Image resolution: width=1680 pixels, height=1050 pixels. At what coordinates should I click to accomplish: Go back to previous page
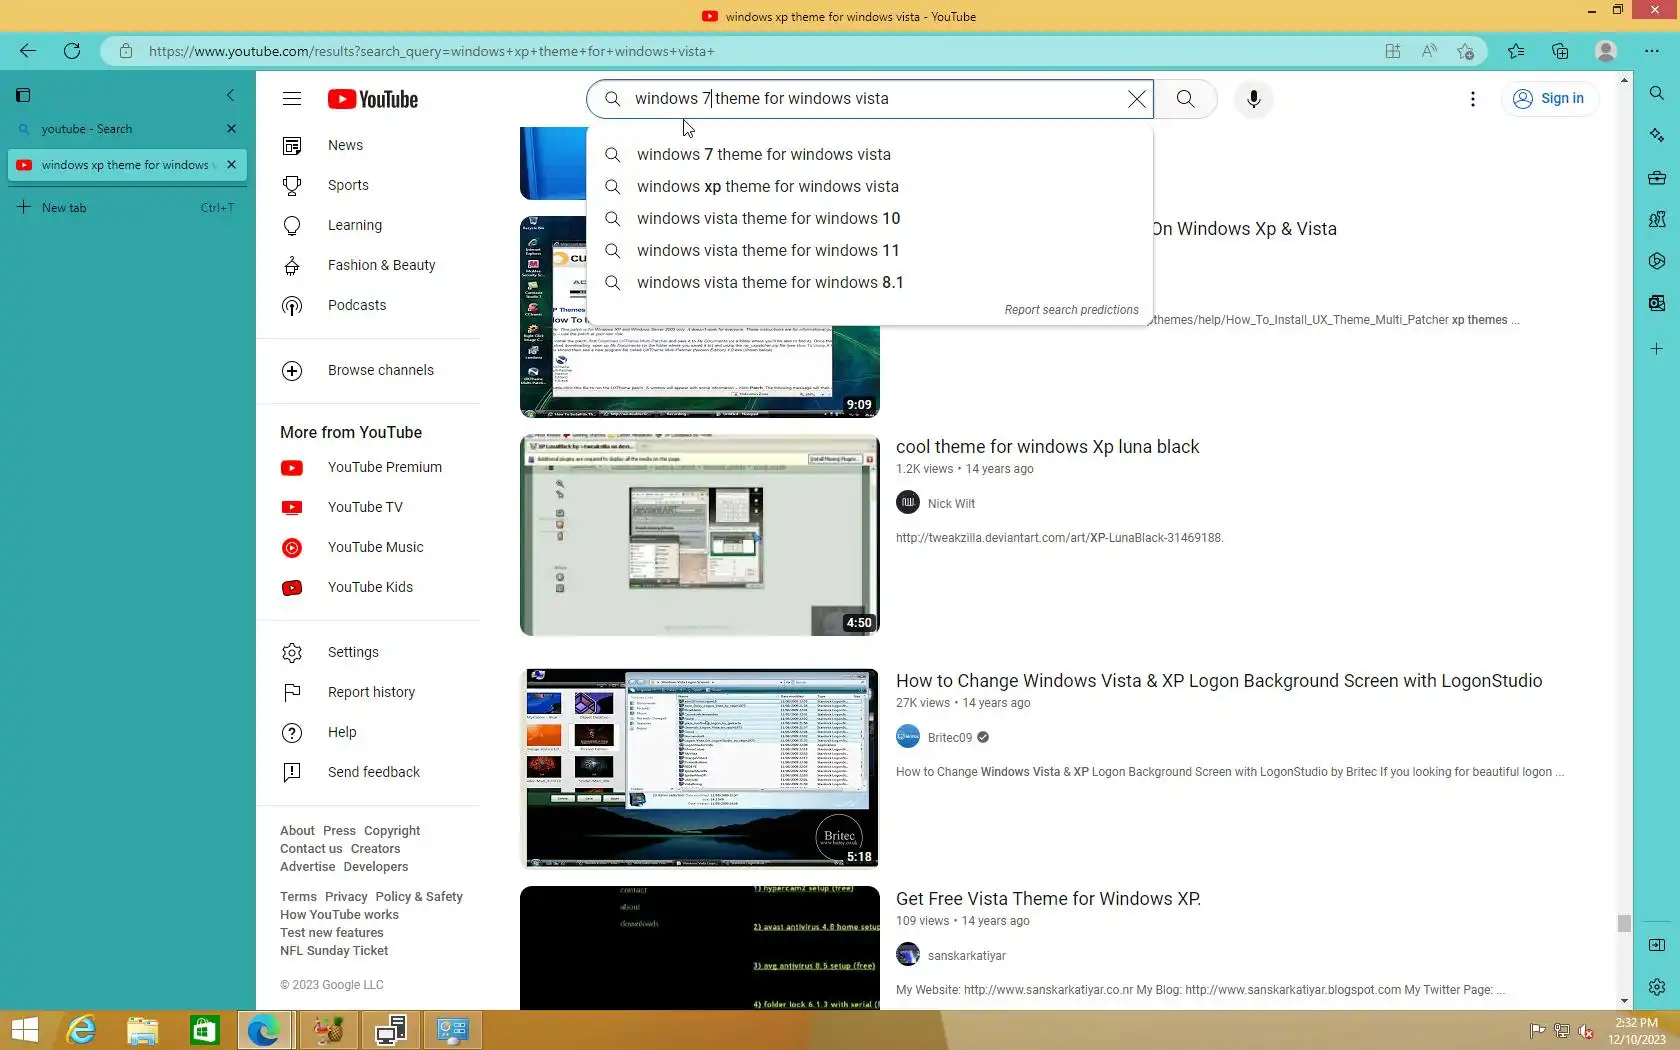coord(28,51)
